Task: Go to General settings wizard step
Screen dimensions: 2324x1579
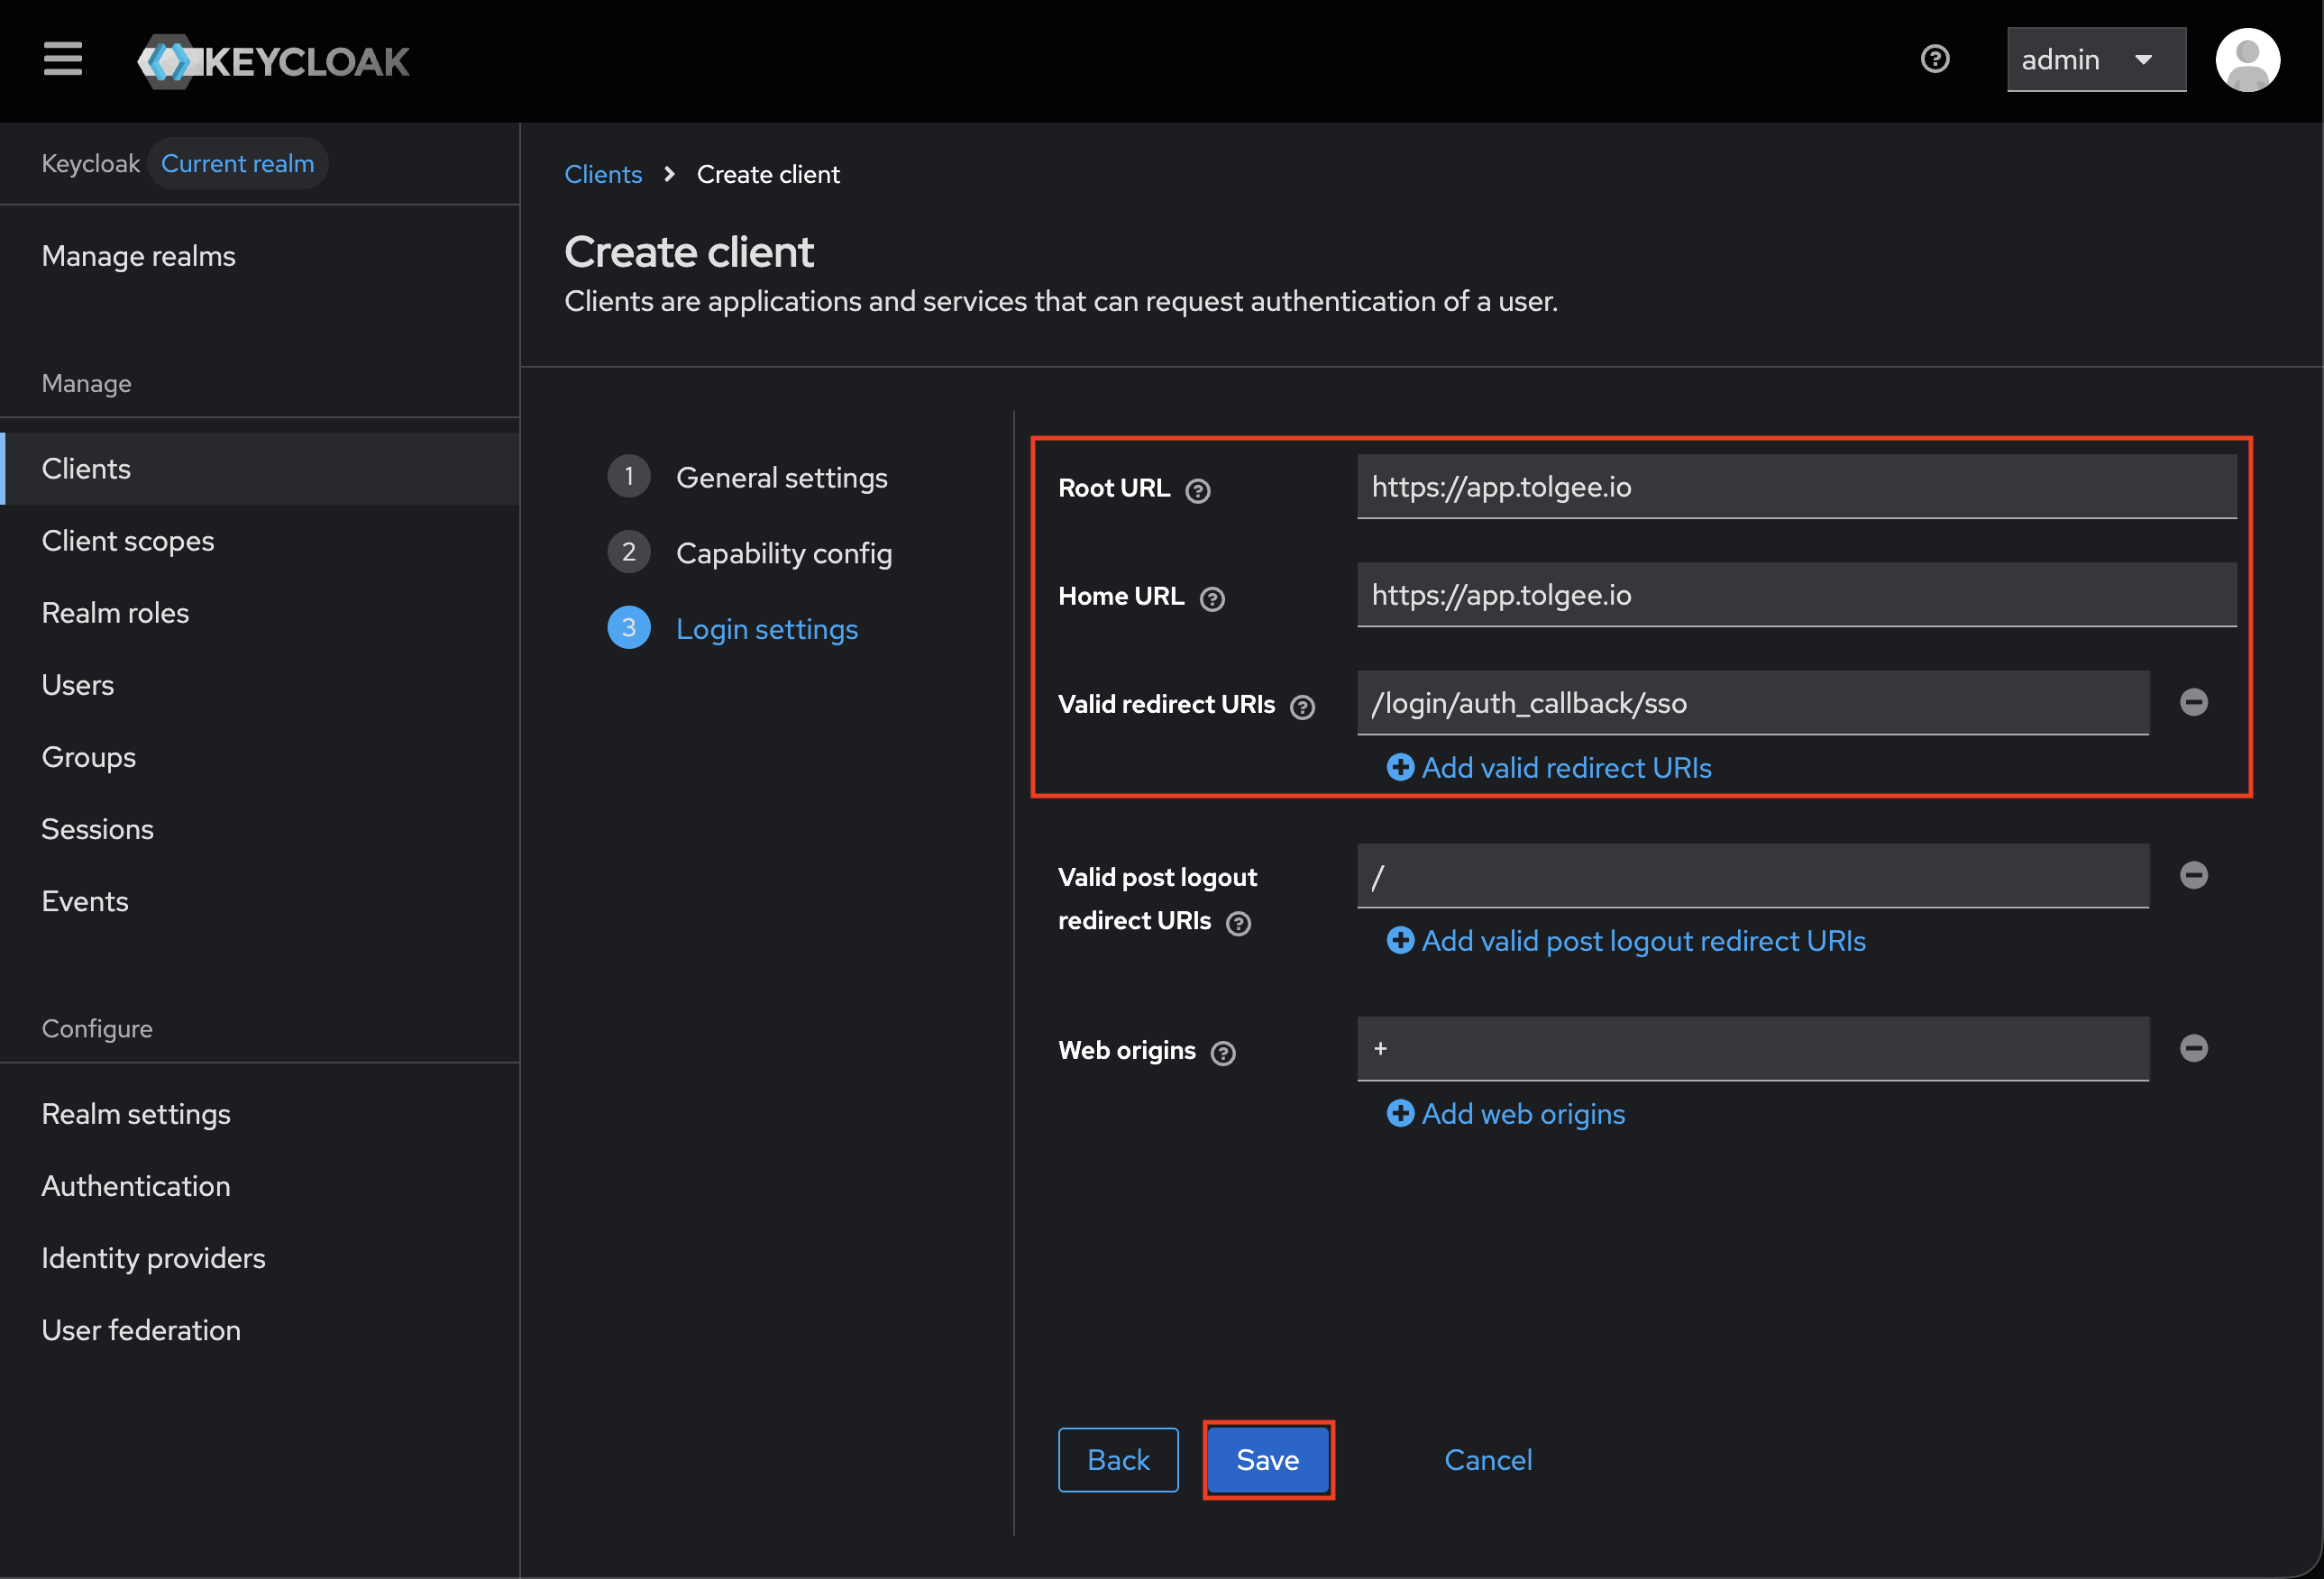Action: pos(780,477)
